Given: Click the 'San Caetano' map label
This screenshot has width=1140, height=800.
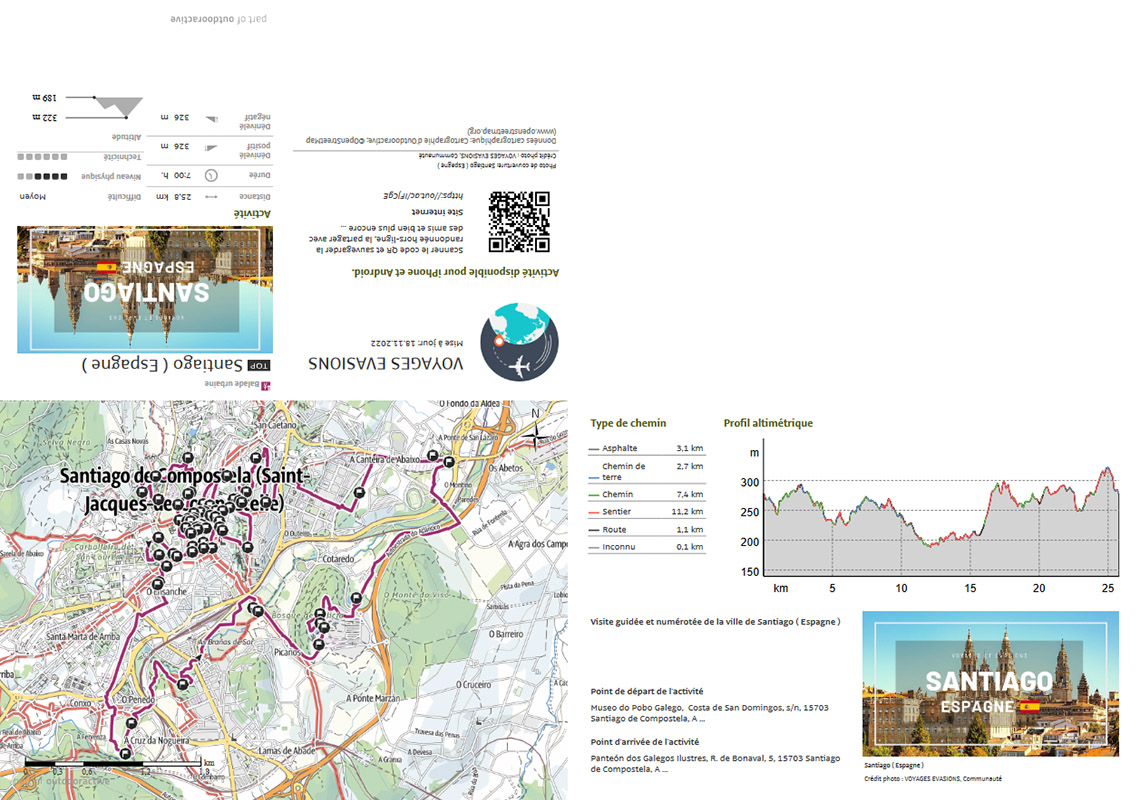Looking at the screenshot, I should (275, 425).
